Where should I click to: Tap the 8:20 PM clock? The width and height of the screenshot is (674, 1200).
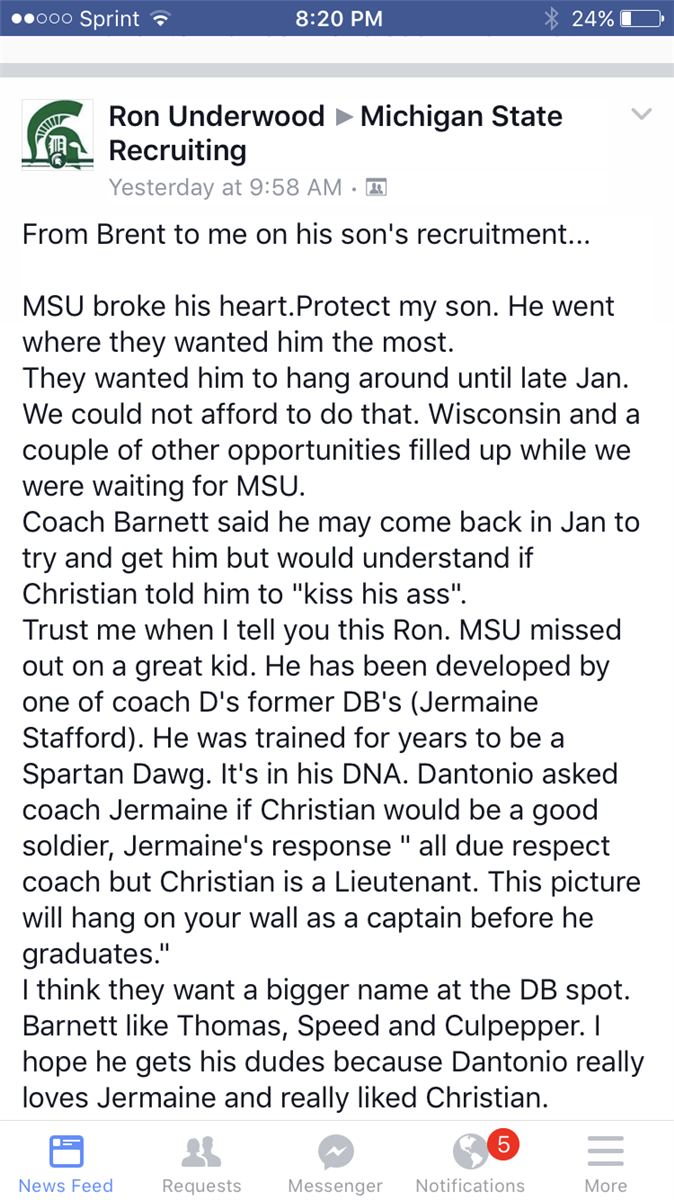click(x=340, y=18)
